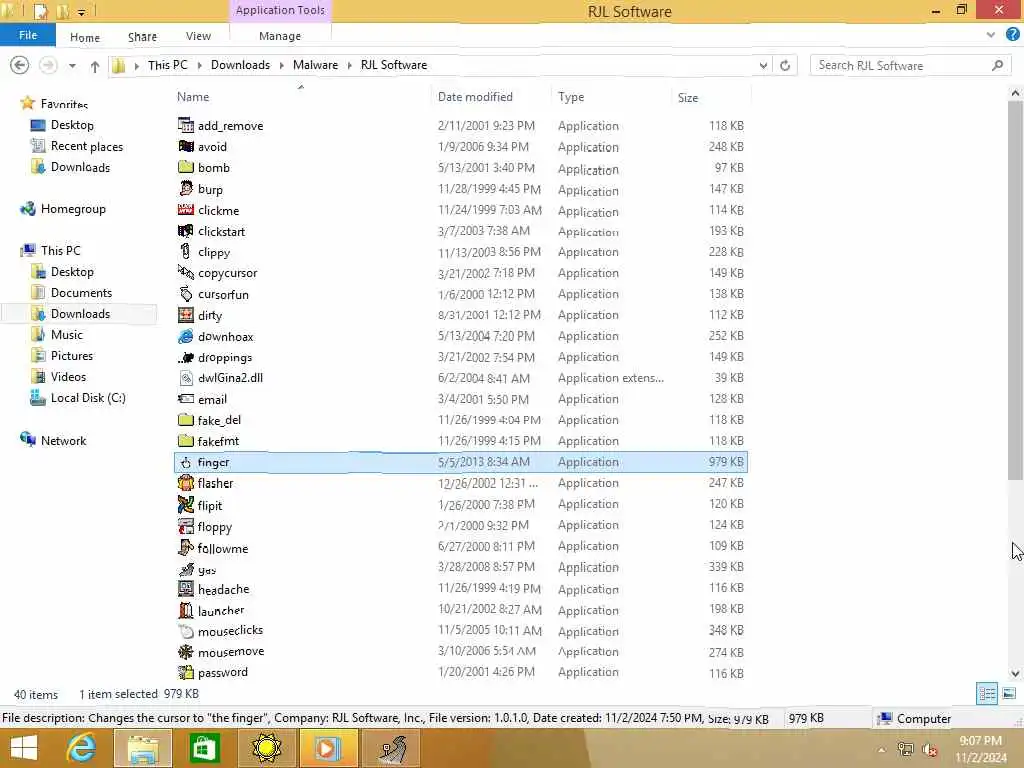Click the cursorfun file icon

click(186, 294)
